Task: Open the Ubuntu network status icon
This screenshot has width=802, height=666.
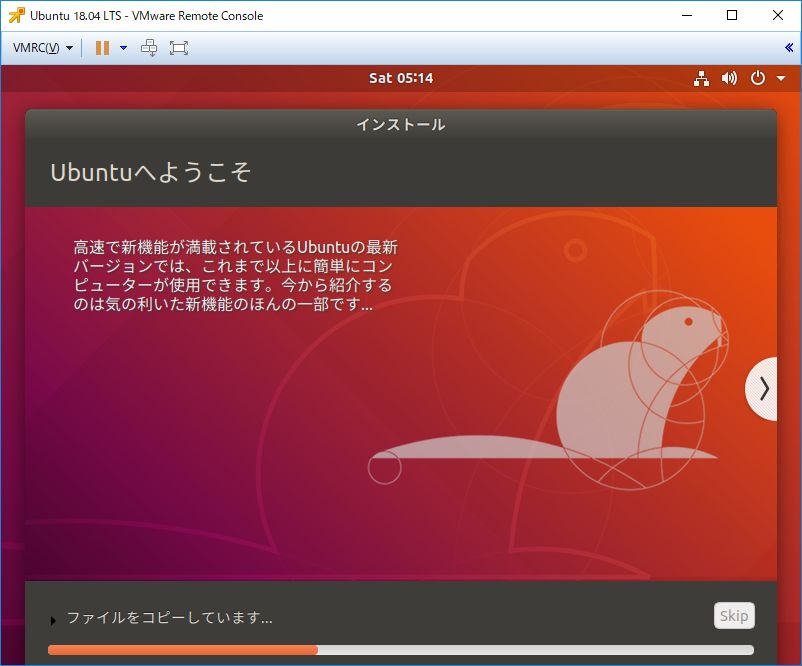Action: [x=701, y=78]
